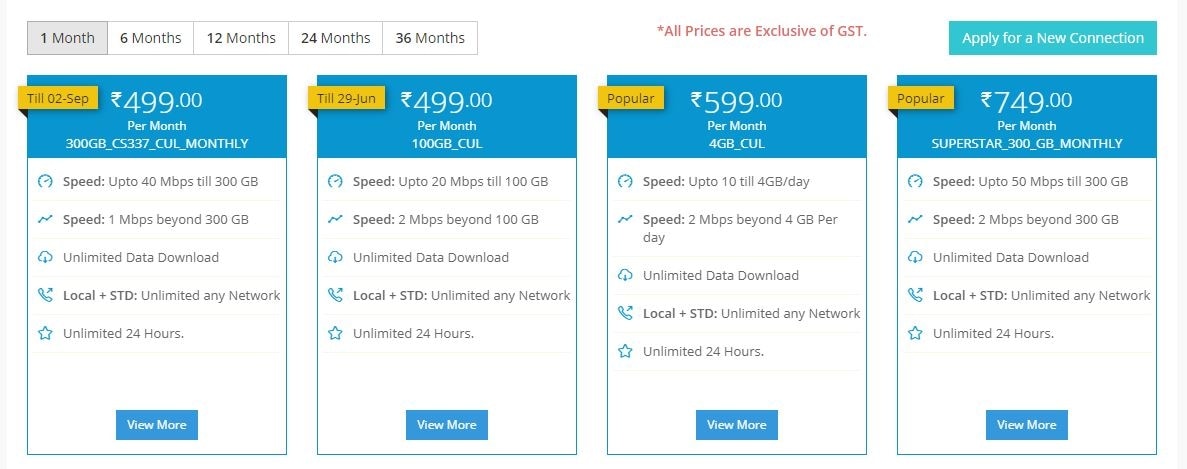Click phone icon in 4GB_CUL plan
Screen dimensions: 1187x469
pos(625,313)
